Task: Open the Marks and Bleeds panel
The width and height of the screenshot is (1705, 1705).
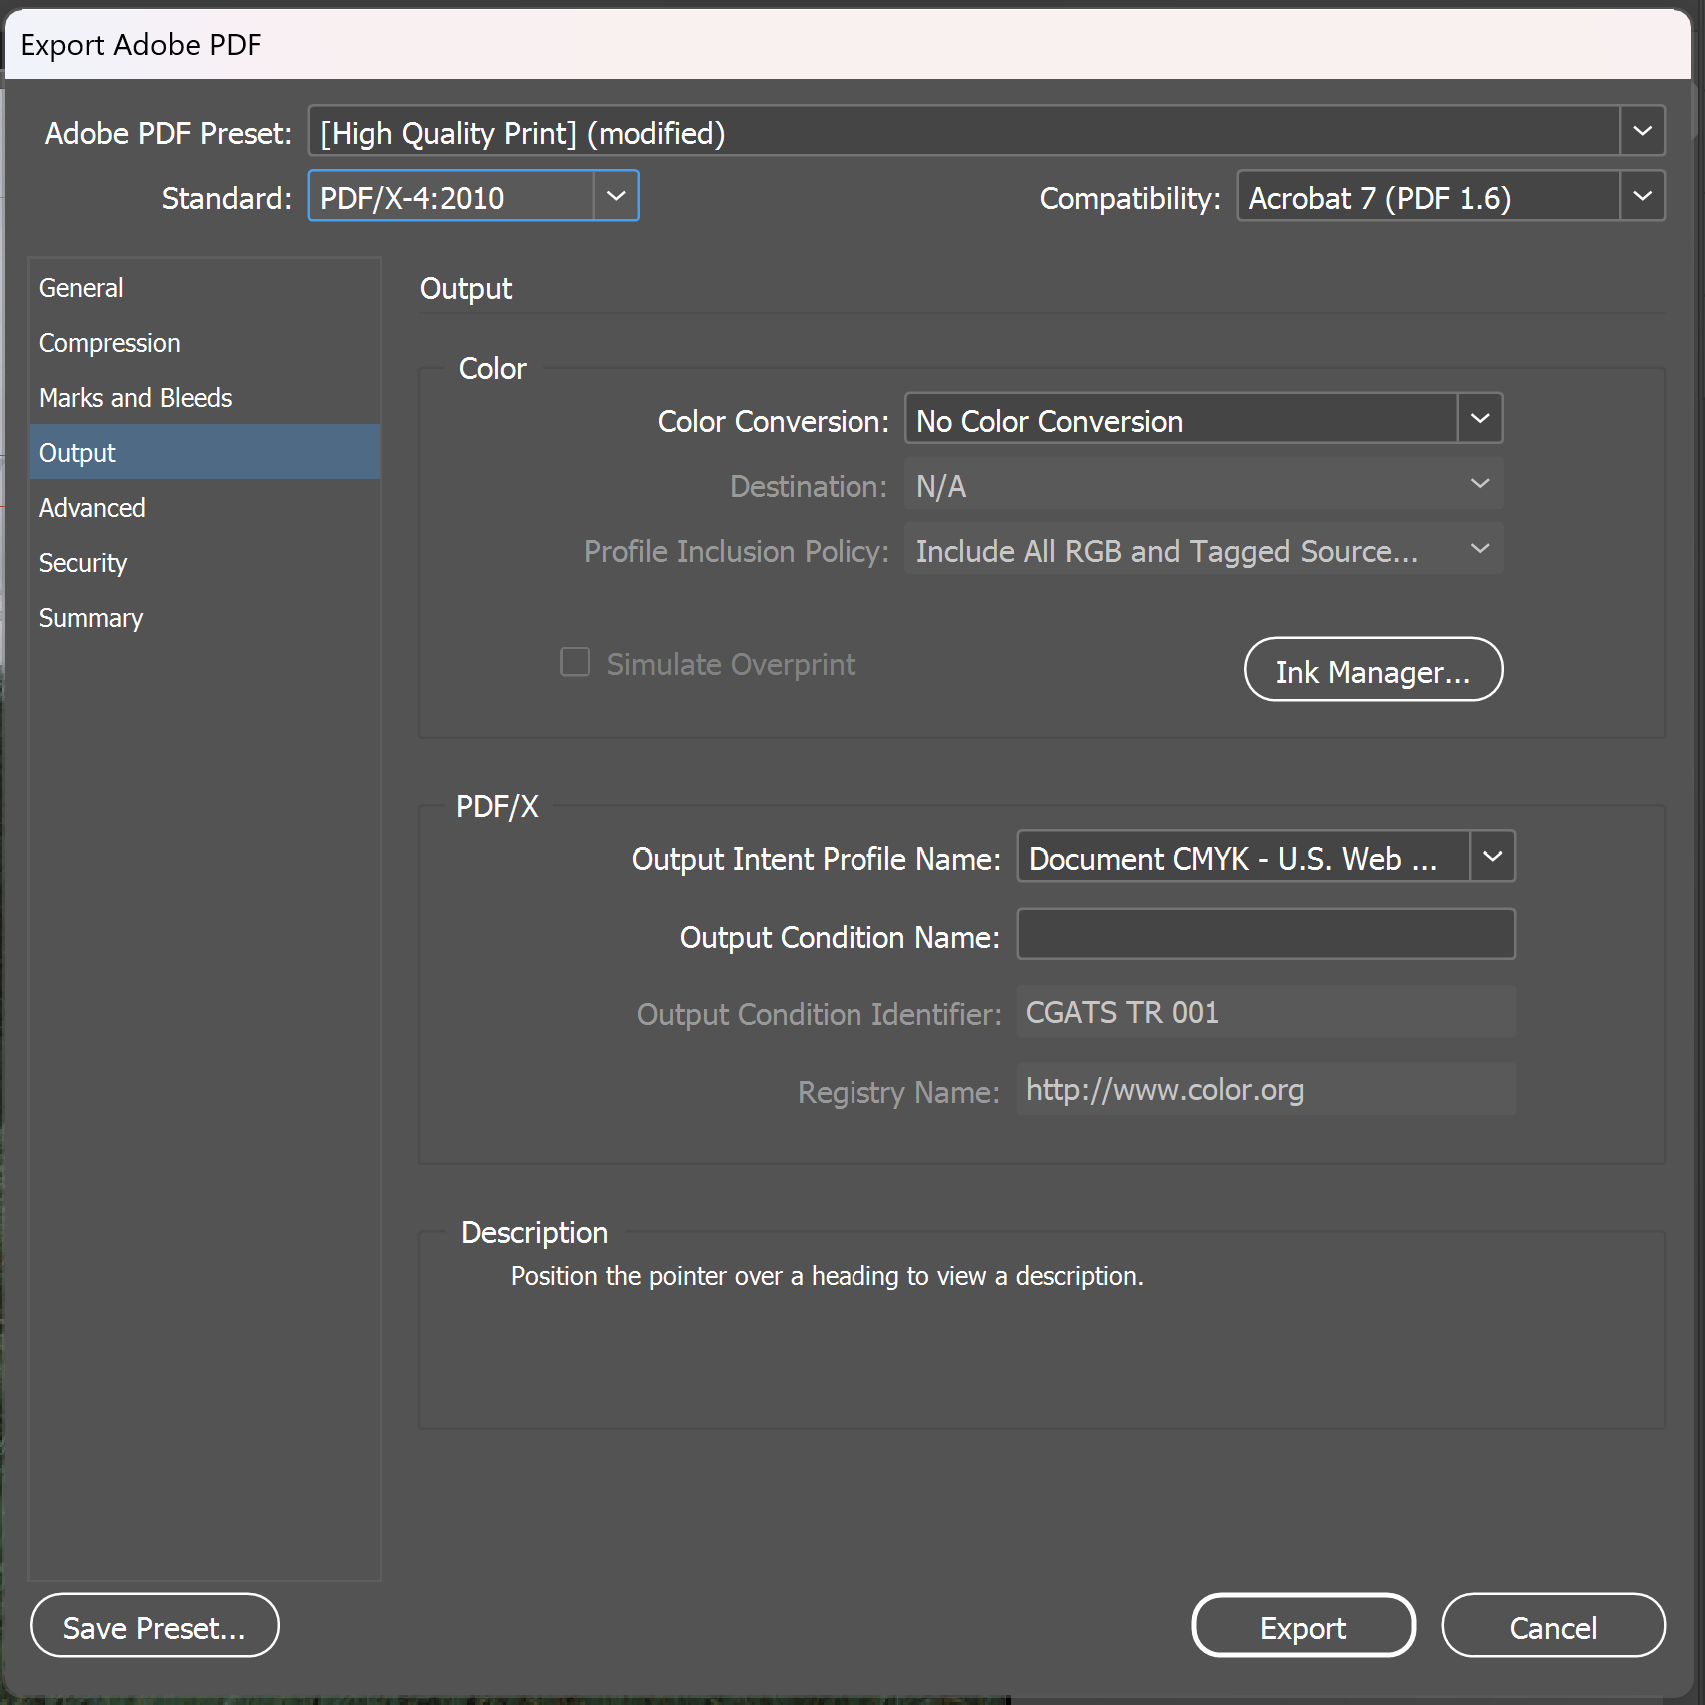Action: [135, 397]
